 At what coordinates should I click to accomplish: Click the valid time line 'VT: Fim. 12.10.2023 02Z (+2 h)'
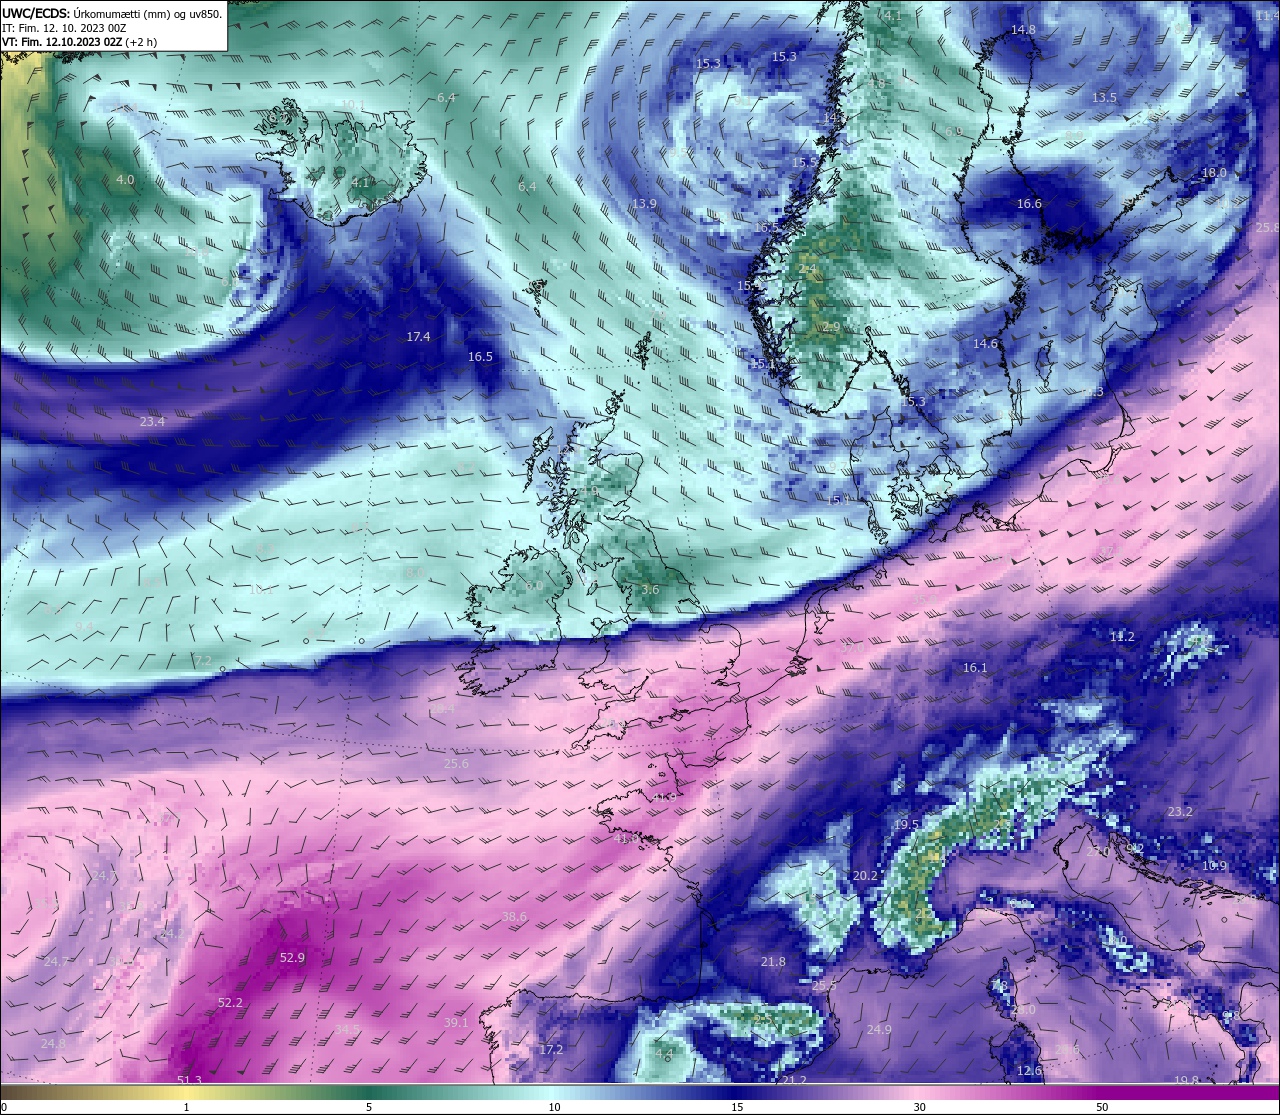click(79, 42)
